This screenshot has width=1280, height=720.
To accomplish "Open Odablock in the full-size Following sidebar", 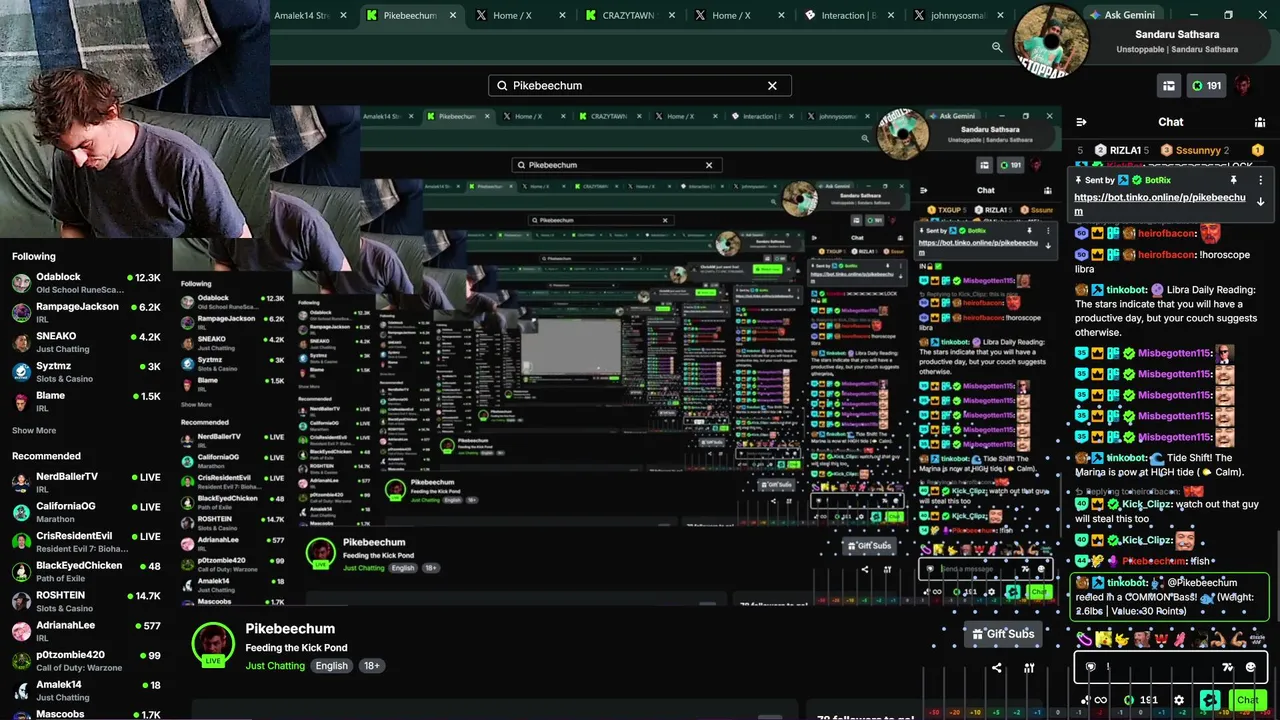I will (86, 283).
